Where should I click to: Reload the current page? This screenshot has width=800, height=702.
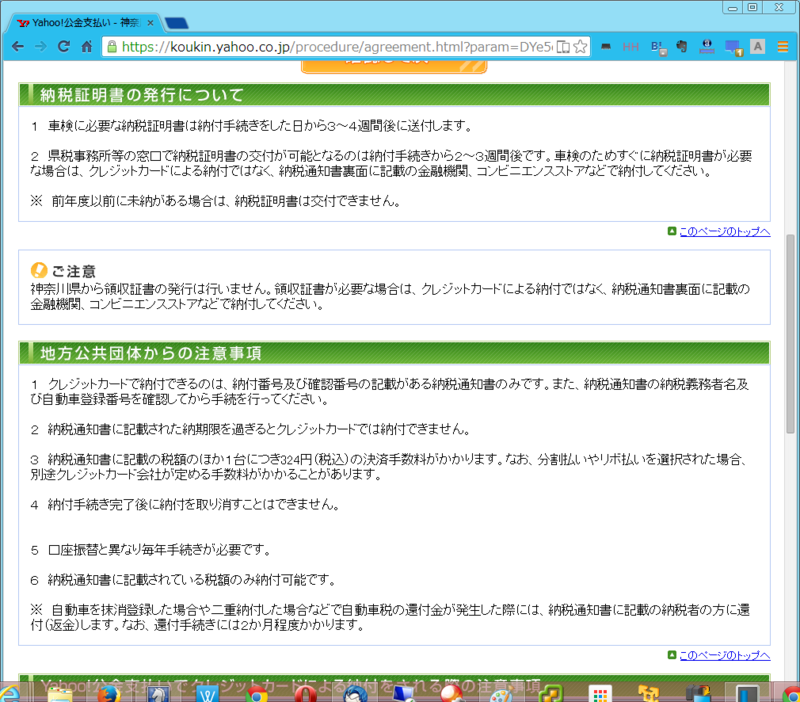pos(64,47)
